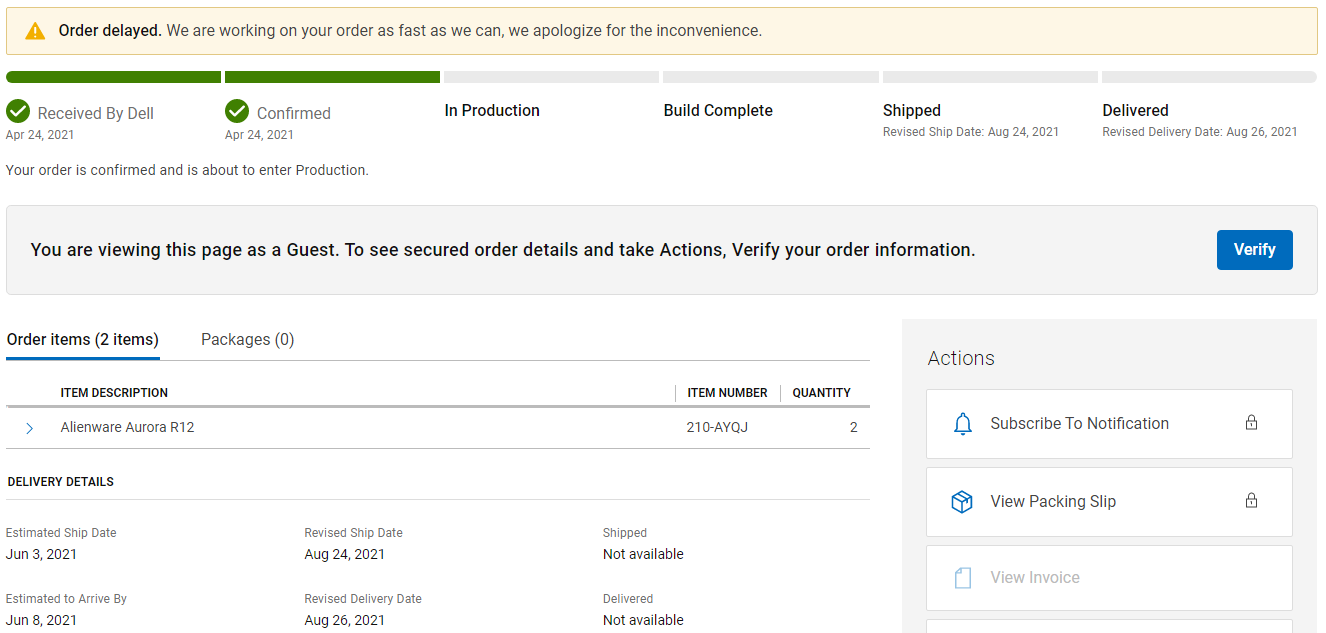The image size is (1326, 633).
Task: Select the Order items (2 items) tab
Action: pyautogui.click(x=83, y=340)
